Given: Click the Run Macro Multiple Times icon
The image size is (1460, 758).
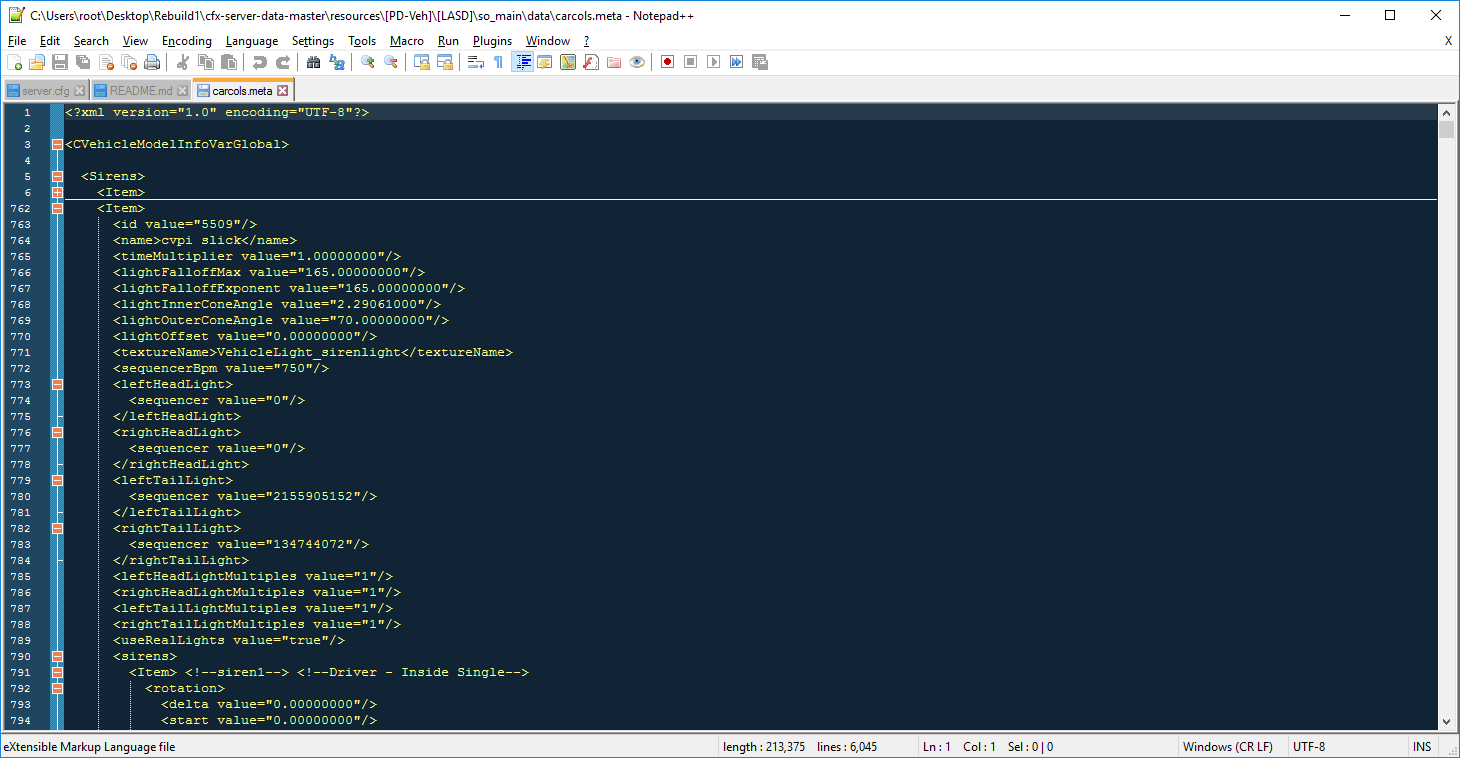Looking at the screenshot, I should (x=736, y=62).
